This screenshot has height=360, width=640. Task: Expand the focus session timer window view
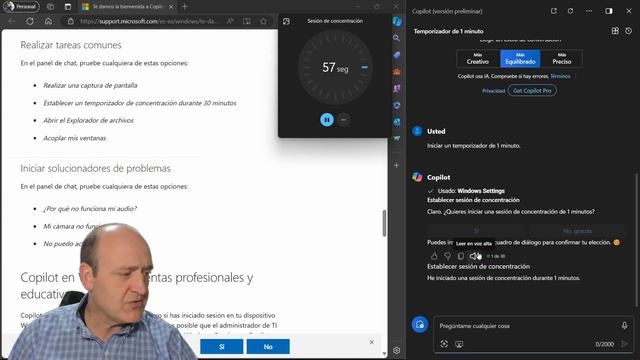click(x=286, y=21)
